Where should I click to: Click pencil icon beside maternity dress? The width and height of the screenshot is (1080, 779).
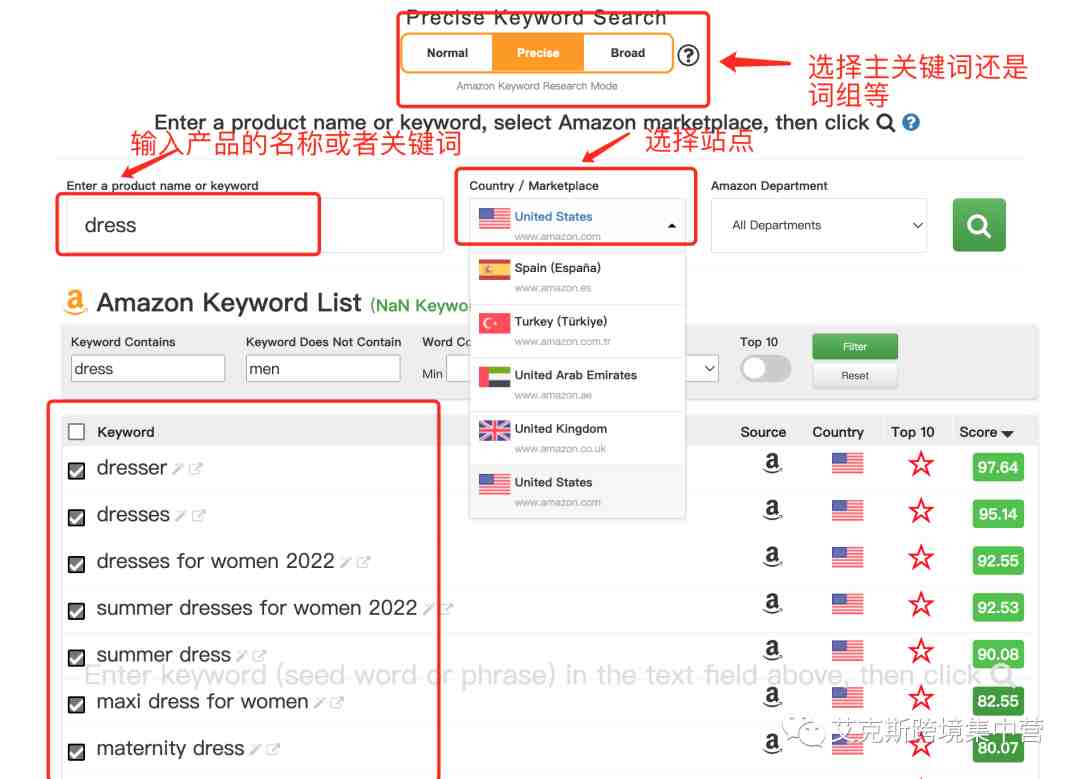256,749
